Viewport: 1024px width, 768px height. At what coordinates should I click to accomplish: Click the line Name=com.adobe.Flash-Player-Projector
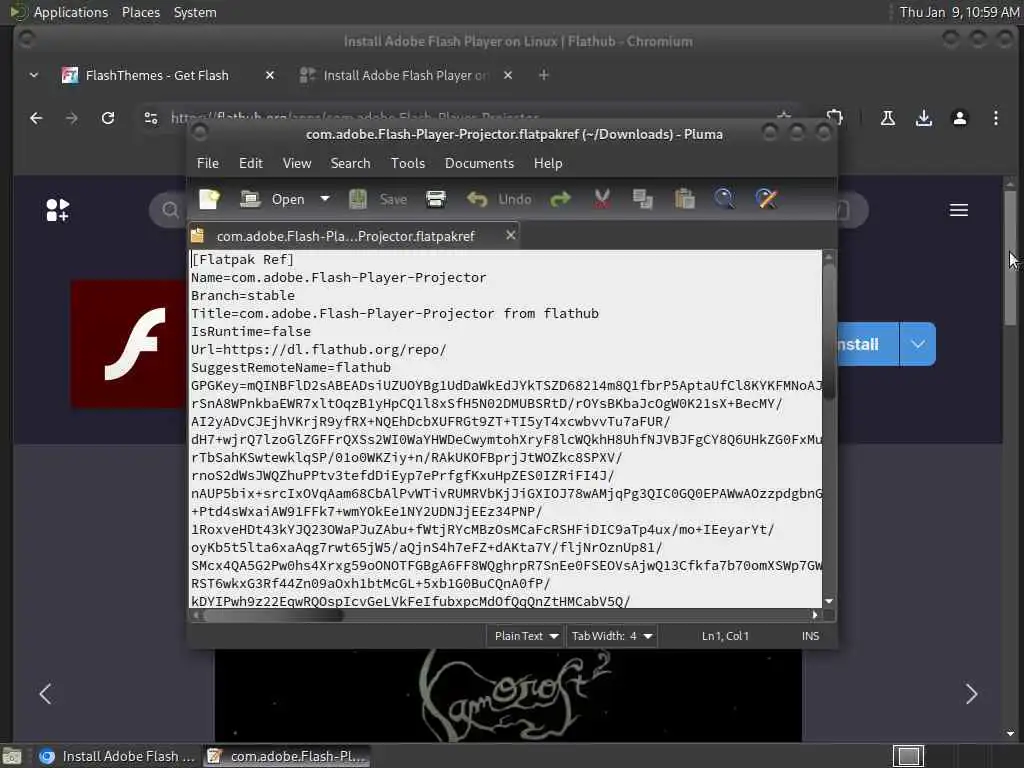[338, 278]
